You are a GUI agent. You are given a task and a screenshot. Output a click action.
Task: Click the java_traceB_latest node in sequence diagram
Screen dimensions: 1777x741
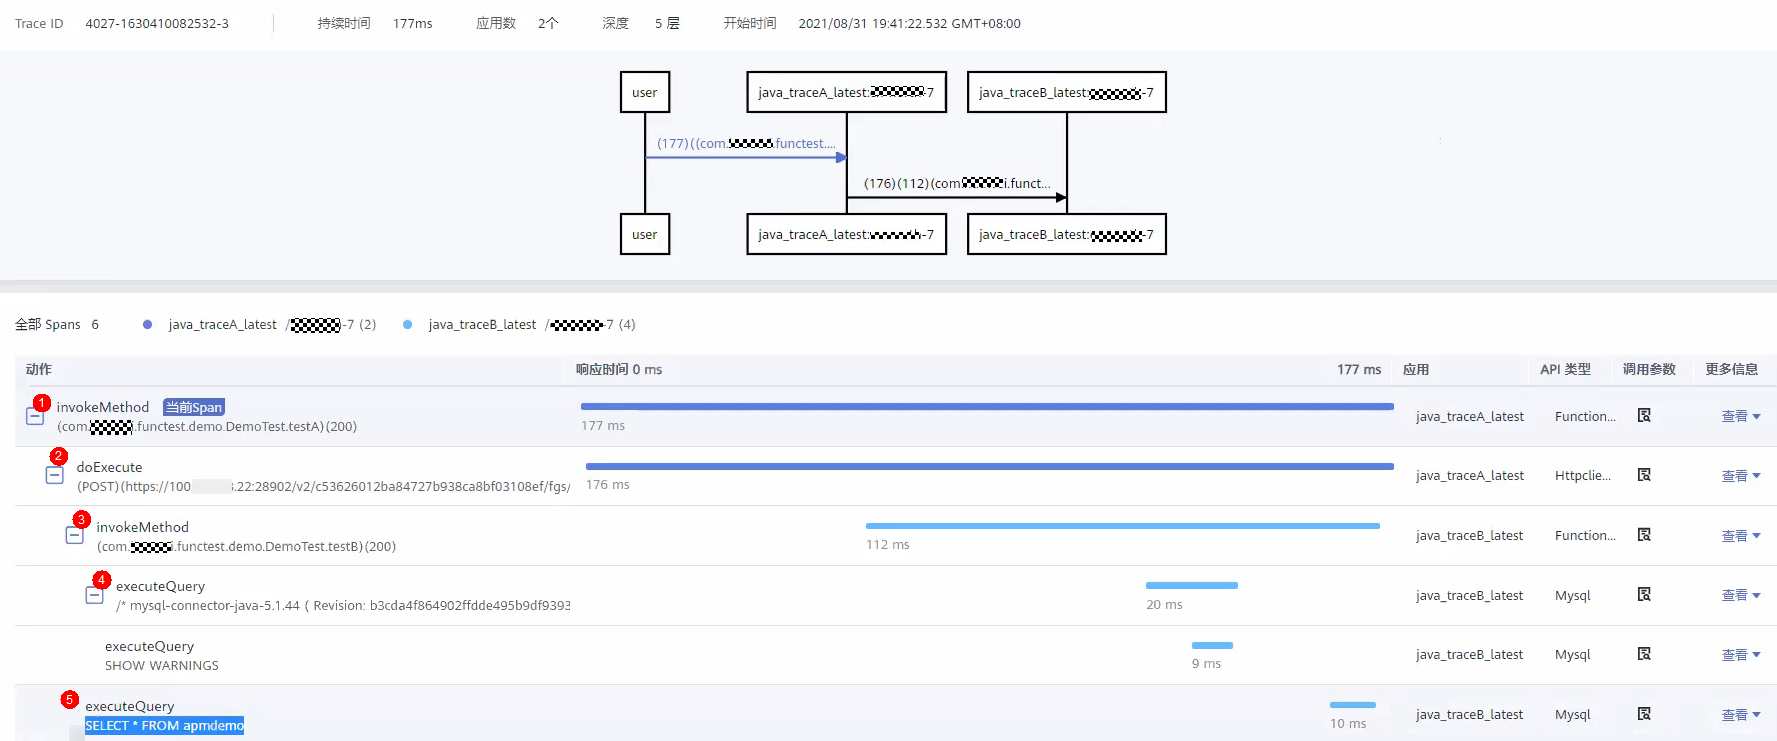coord(1066,92)
